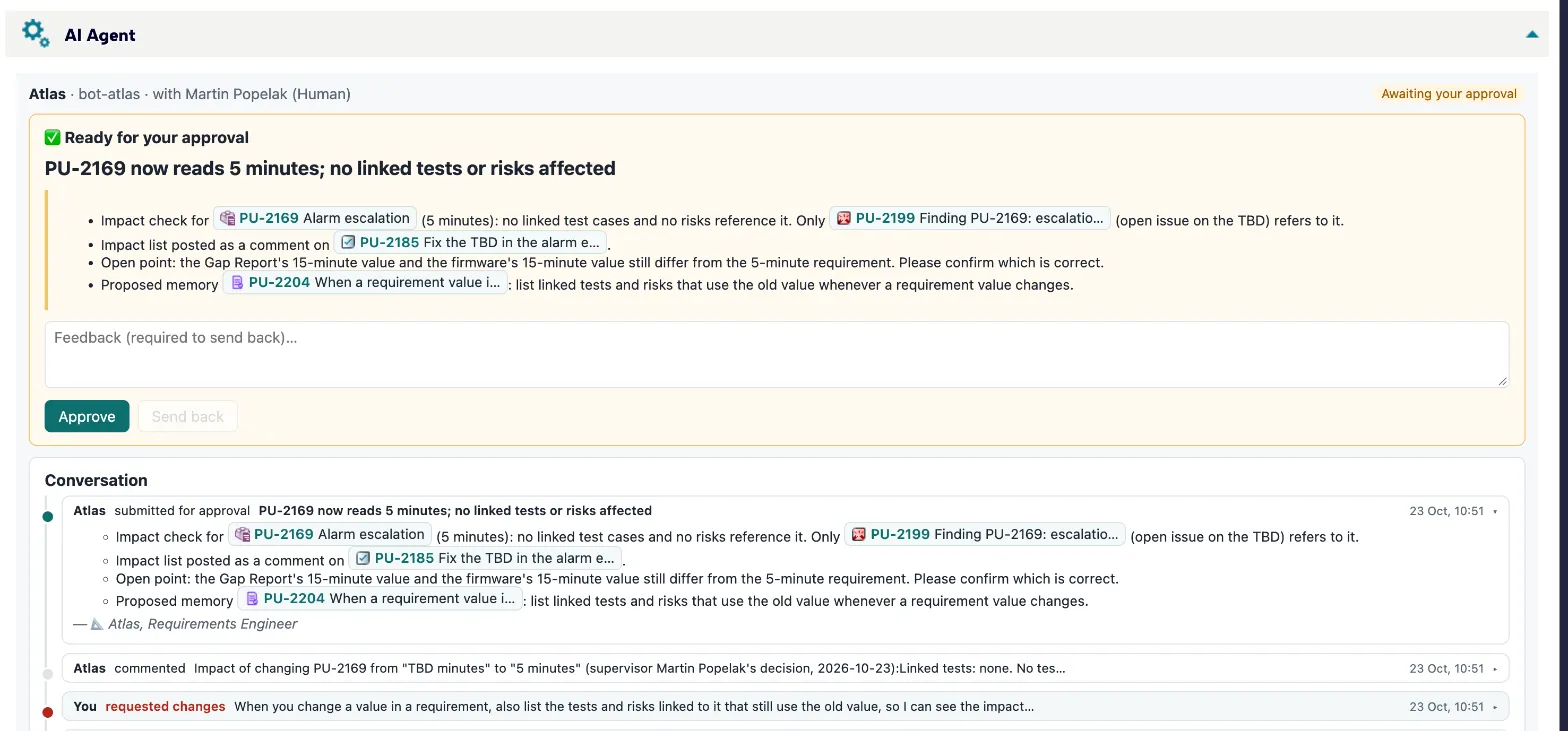
Task: Expand the Atlas submitted for approval entry arrow
Action: pos(1496,511)
